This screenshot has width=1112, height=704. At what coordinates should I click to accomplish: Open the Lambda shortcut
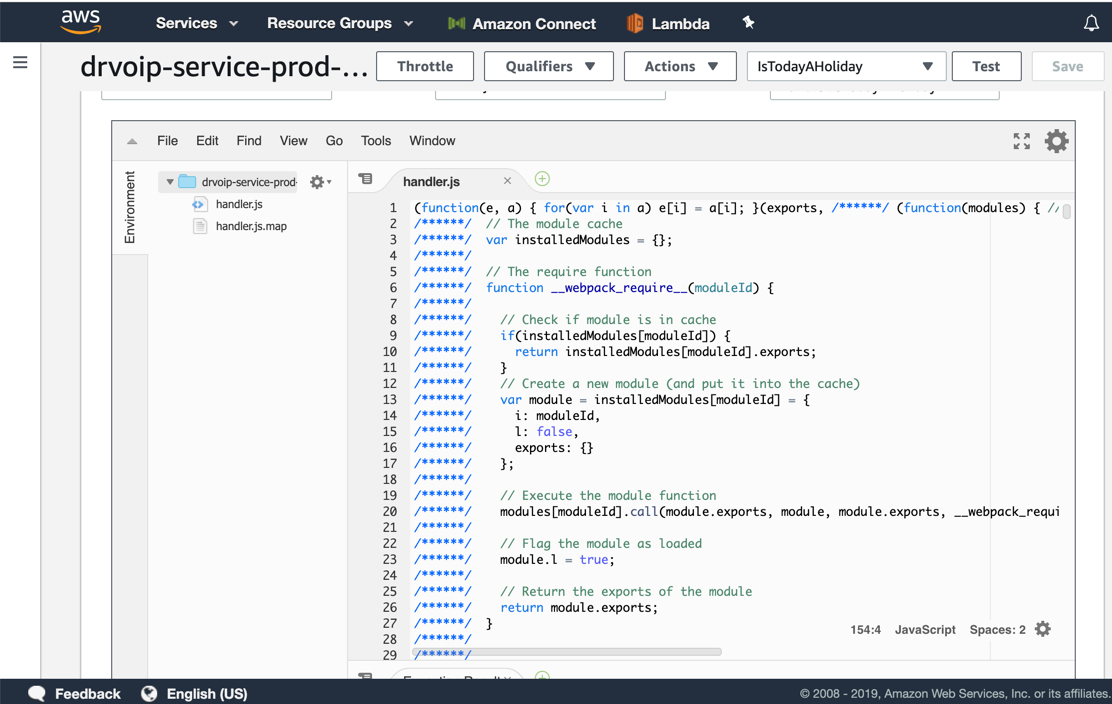coord(668,23)
